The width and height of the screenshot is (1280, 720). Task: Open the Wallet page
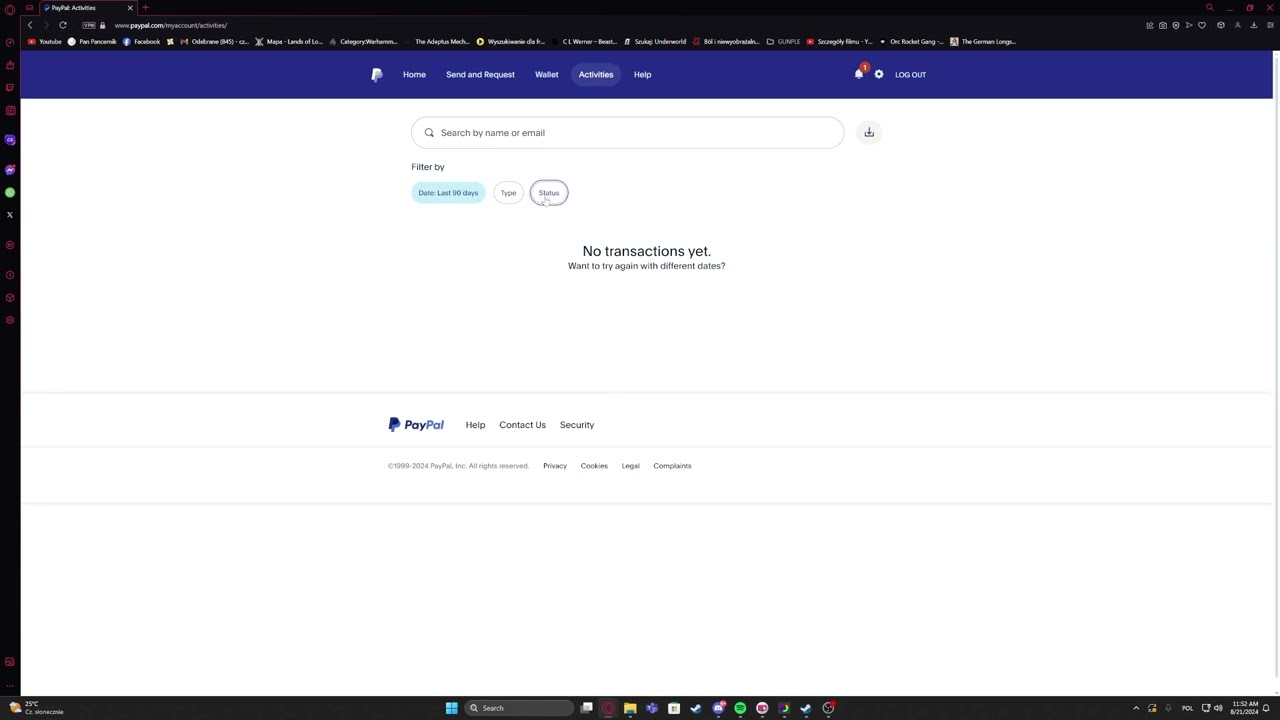[x=546, y=74]
